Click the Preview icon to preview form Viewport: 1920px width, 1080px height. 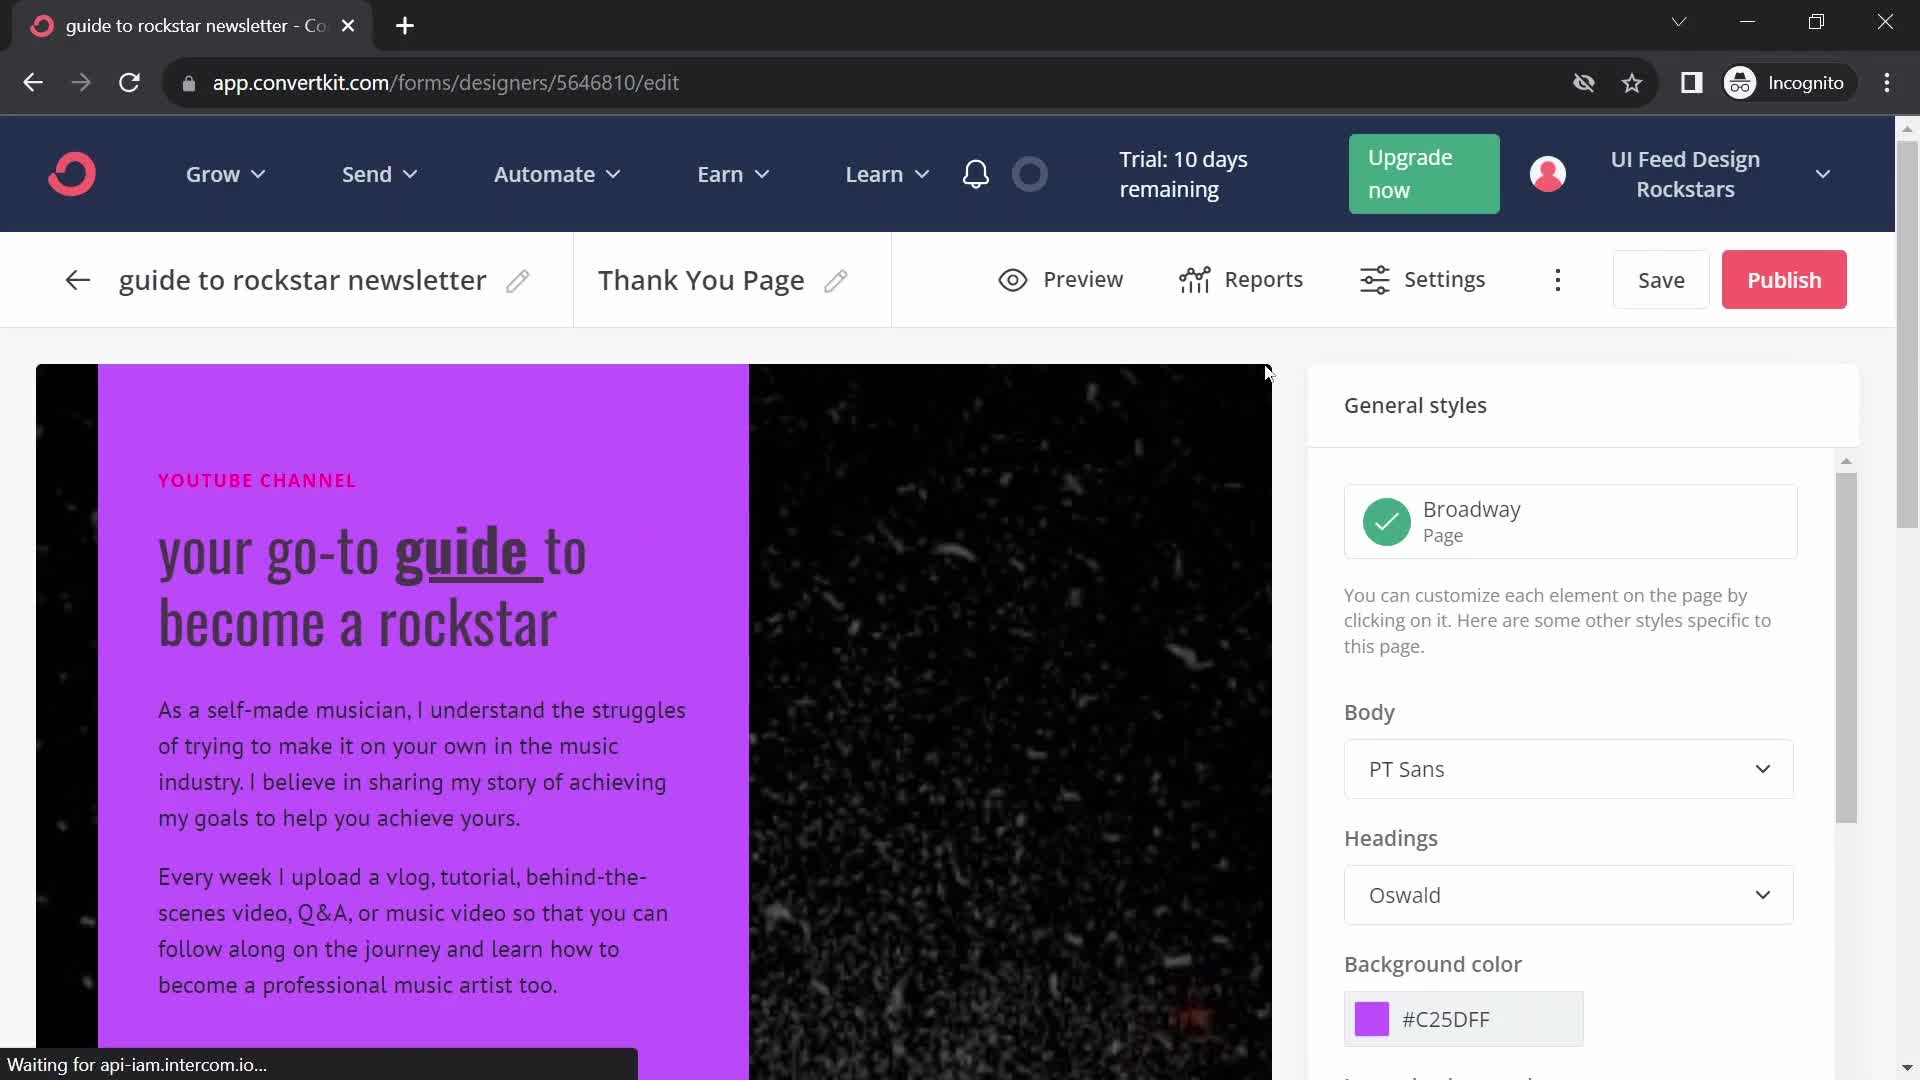pyautogui.click(x=1014, y=278)
